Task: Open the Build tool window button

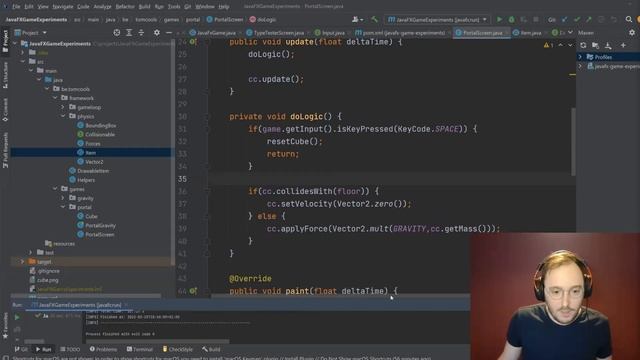Action: (x=211, y=349)
